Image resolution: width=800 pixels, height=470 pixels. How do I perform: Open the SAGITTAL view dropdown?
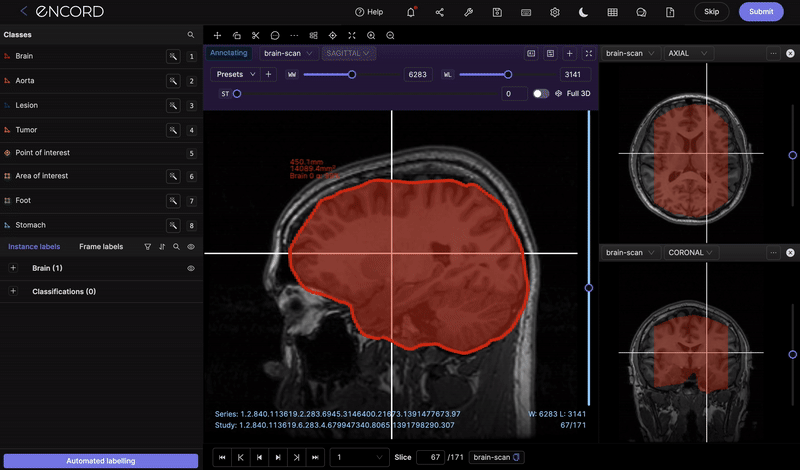[348, 54]
